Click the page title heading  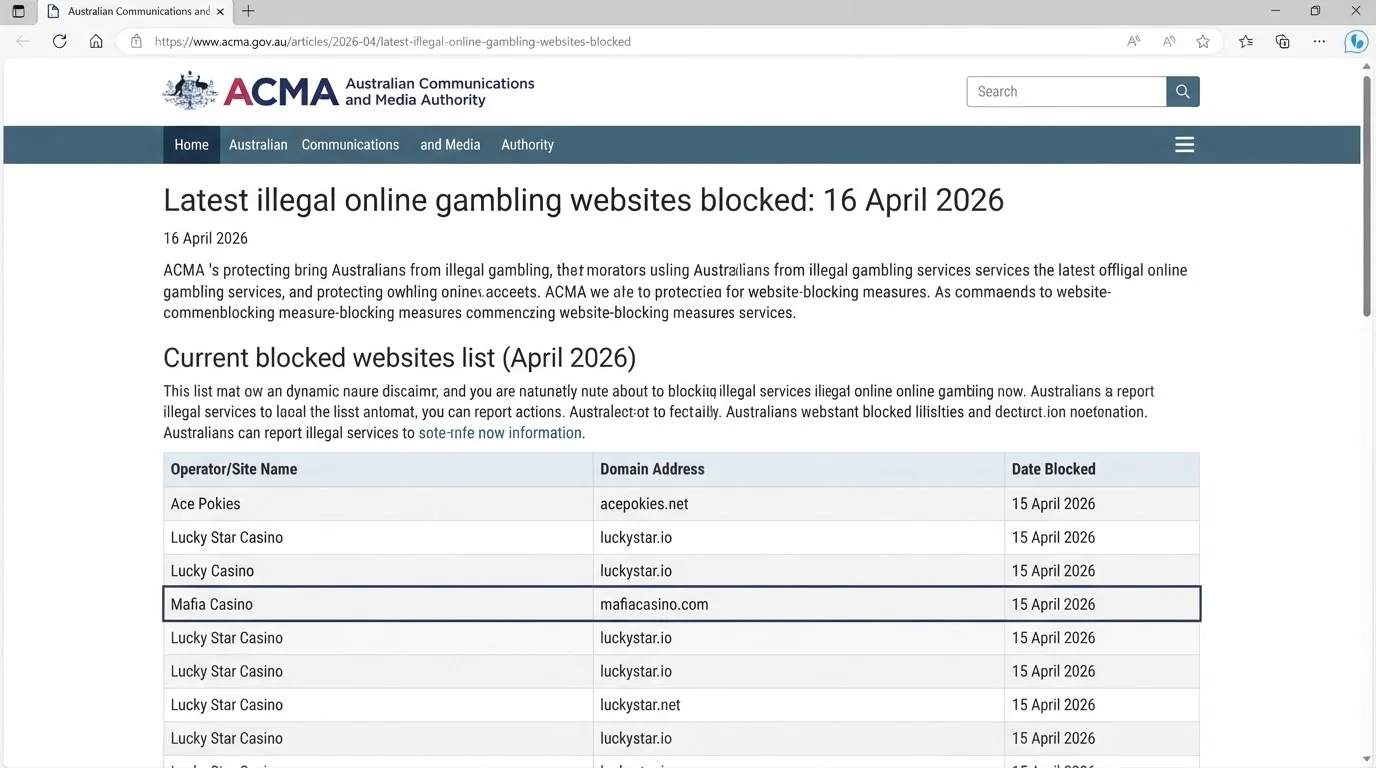click(x=583, y=200)
